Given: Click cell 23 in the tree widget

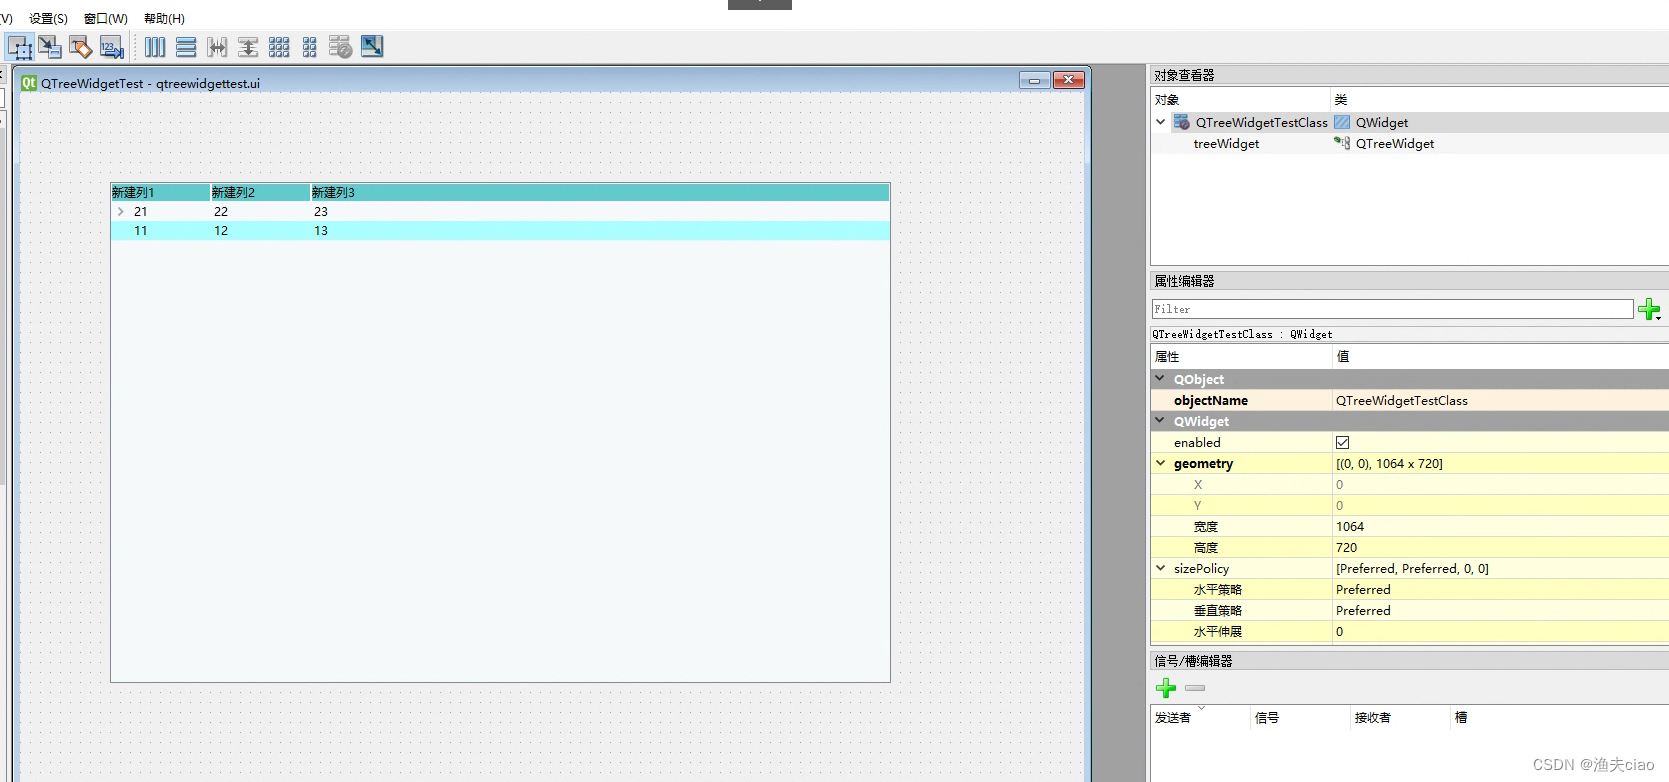Looking at the screenshot, I should click(x=321, y=211).
